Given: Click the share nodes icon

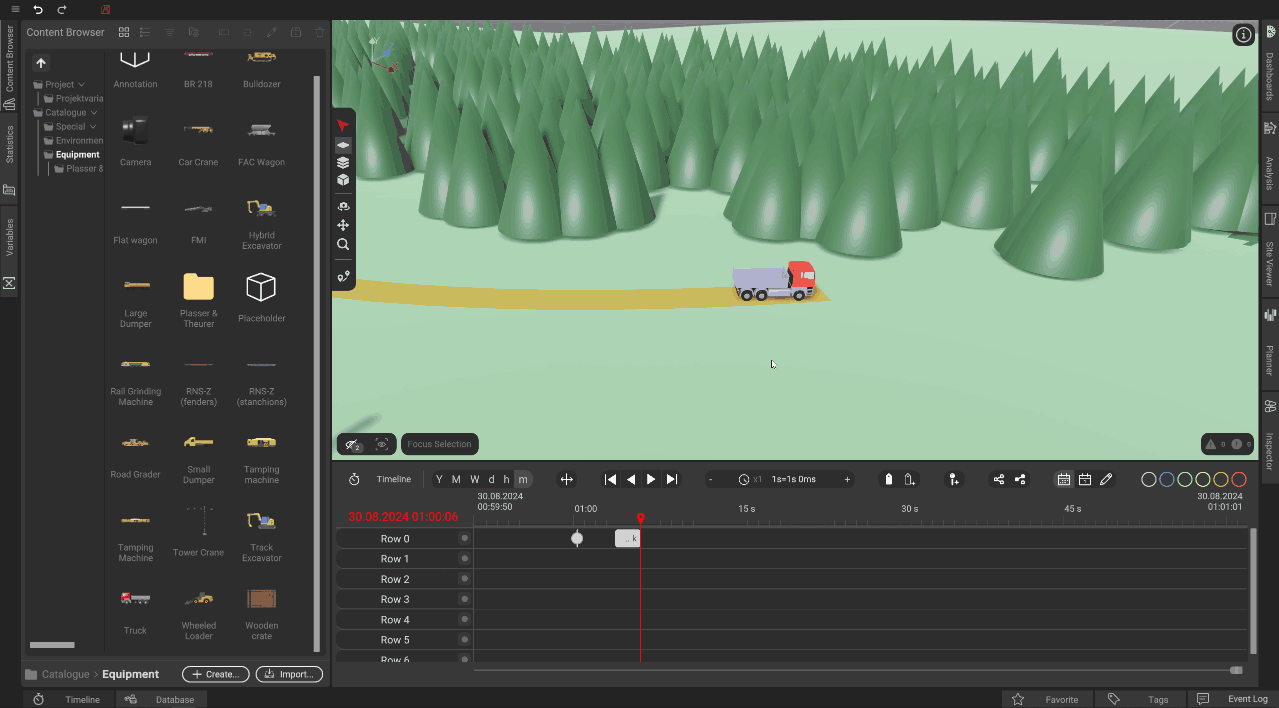Looking at the screenshot, I should pos(998,480).
